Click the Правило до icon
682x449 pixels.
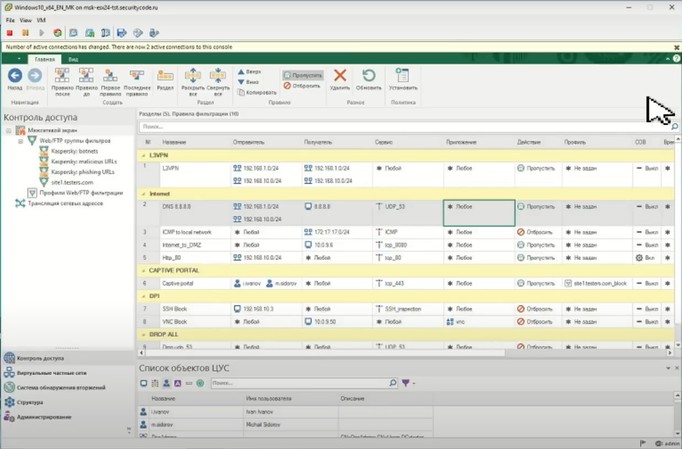[x=86, y=76]
